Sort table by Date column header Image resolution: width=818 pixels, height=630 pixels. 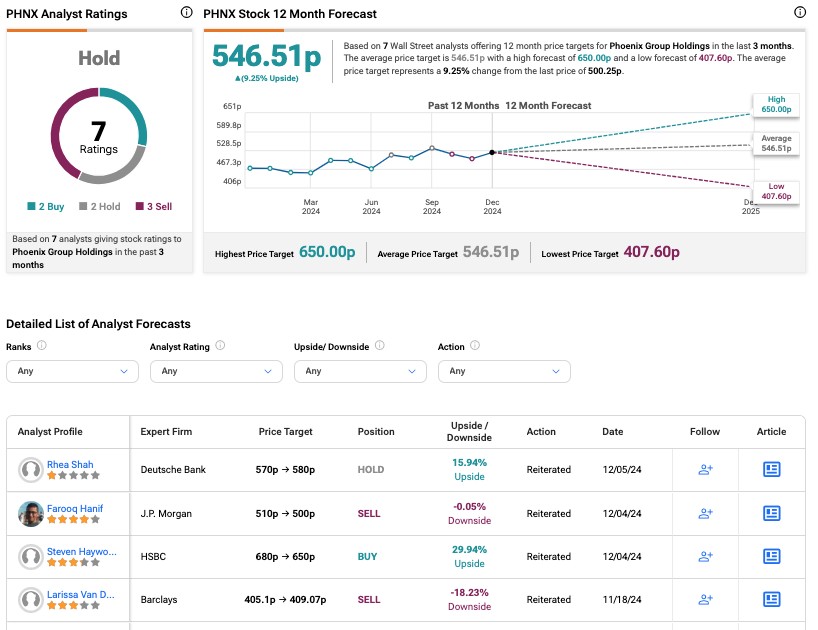[x=612, y=432]
